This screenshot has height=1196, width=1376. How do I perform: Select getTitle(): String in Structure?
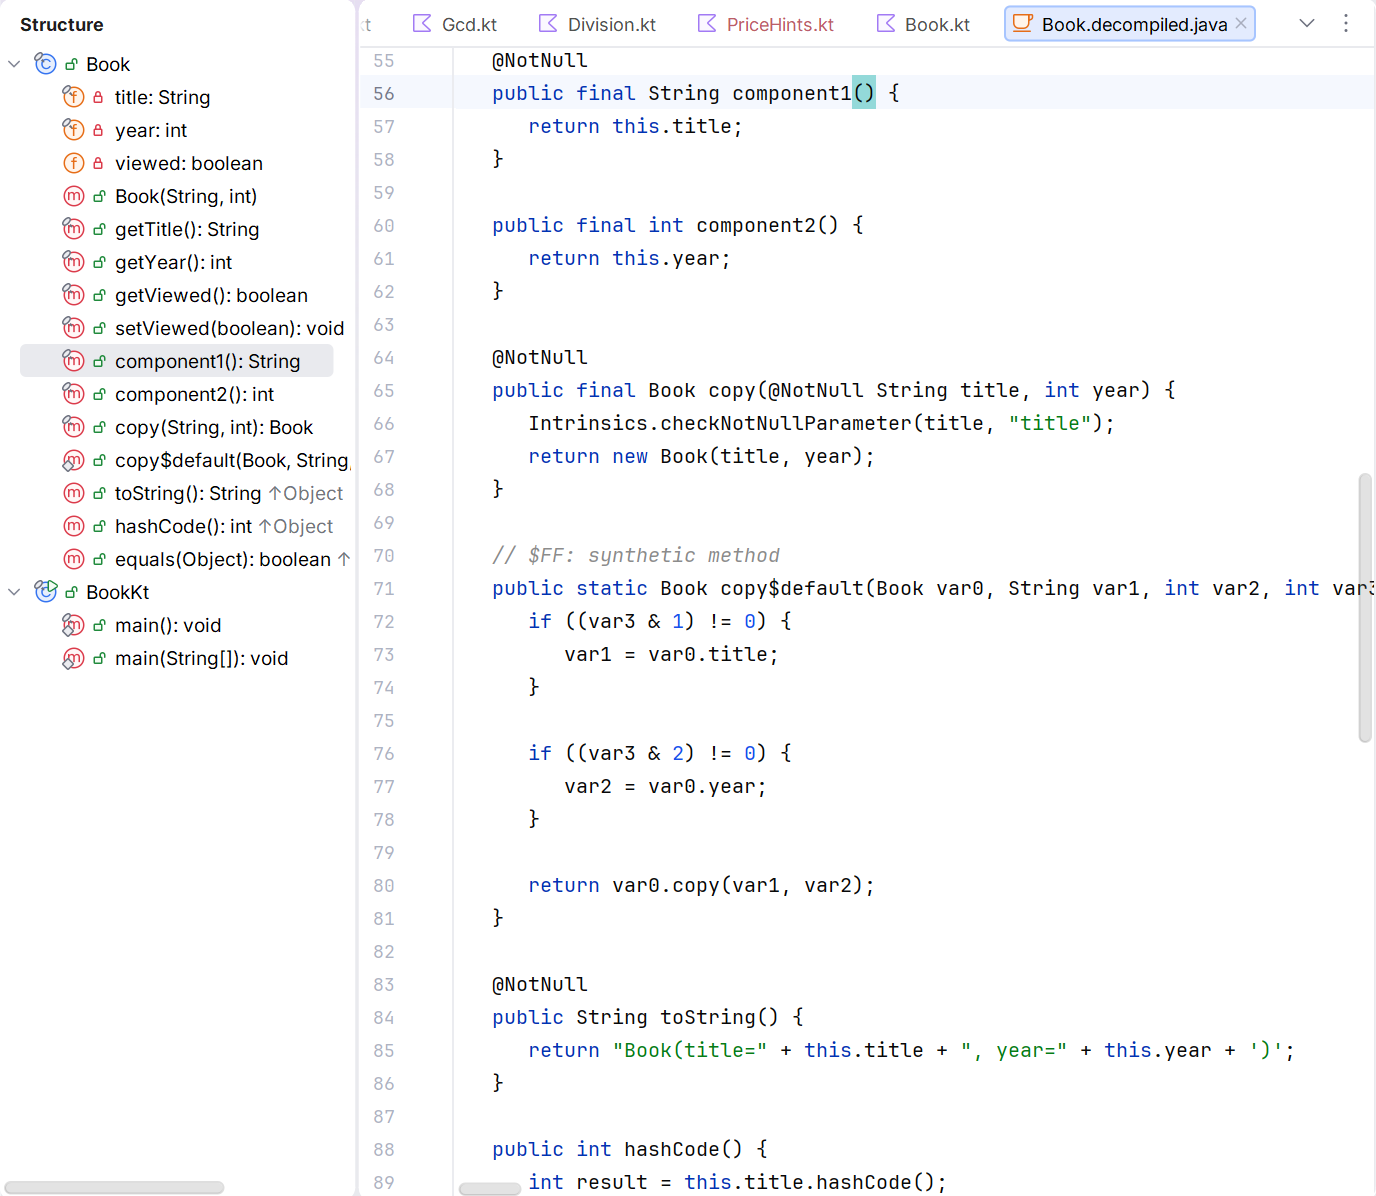(187, 229)
